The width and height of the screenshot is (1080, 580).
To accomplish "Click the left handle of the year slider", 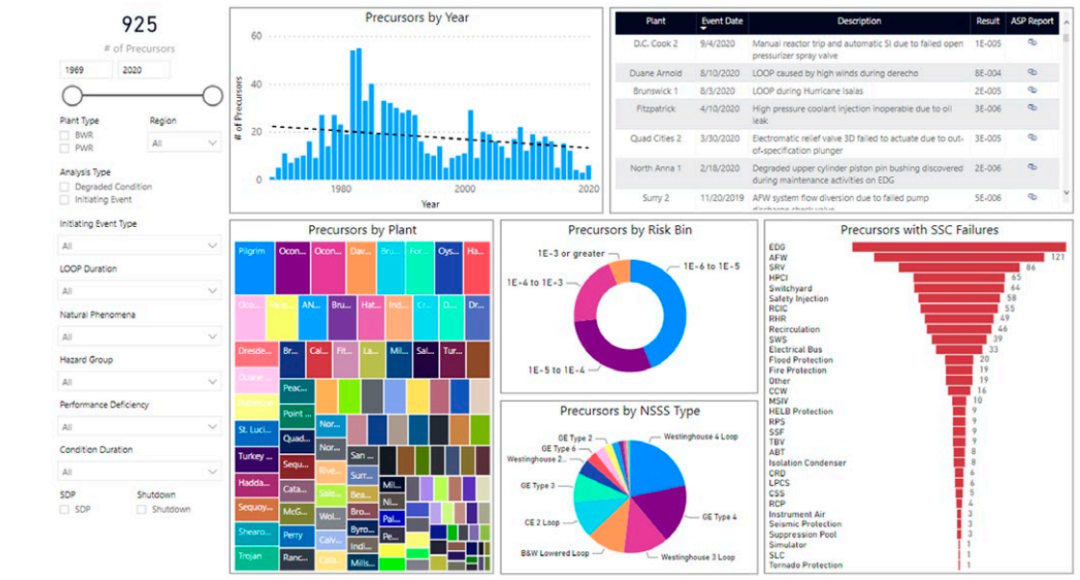I will coord(72,96).
